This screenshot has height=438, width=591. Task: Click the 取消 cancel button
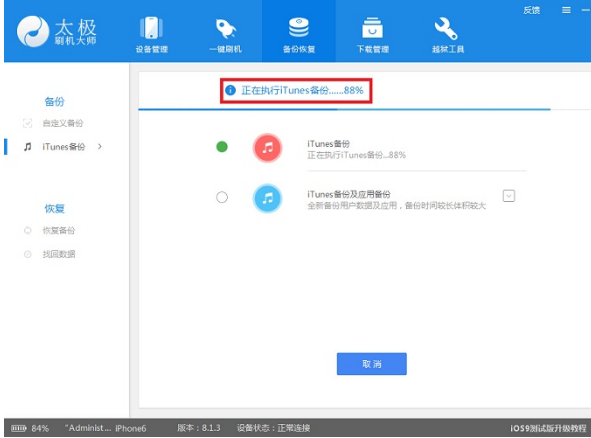372,364
